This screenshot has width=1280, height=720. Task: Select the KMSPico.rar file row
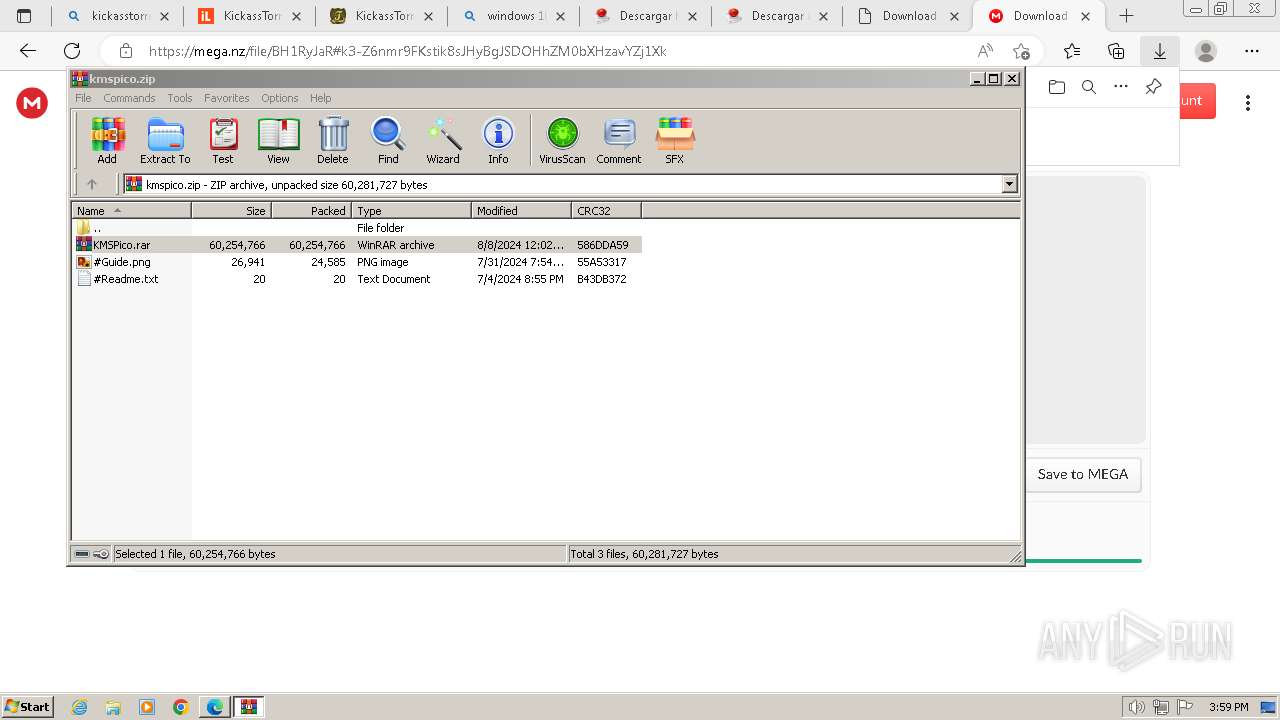point(357,245)
